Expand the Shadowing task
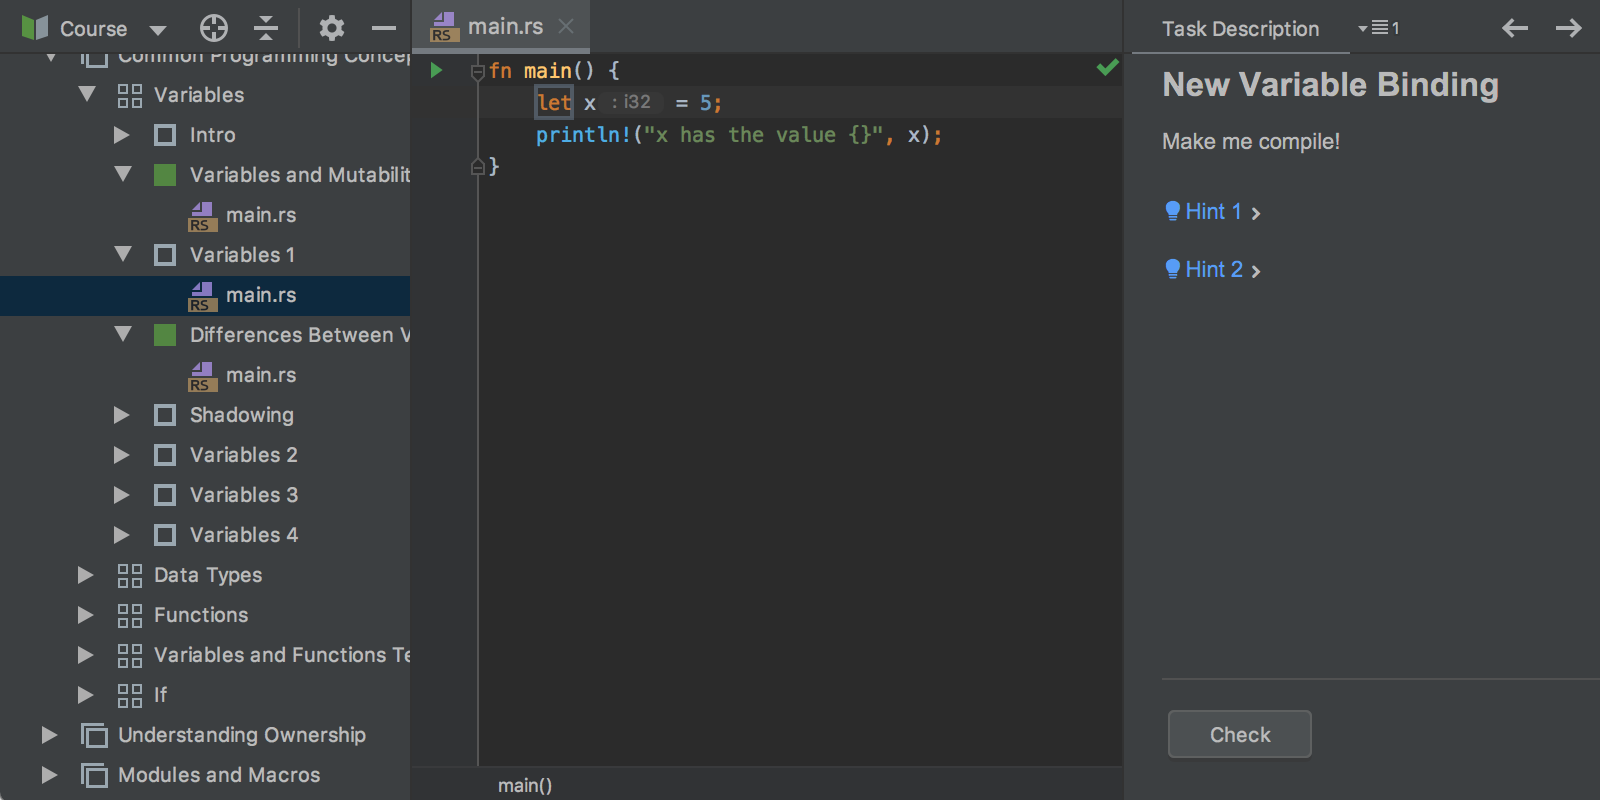The width and height of the screenshot is (1600, 800). 122,414
